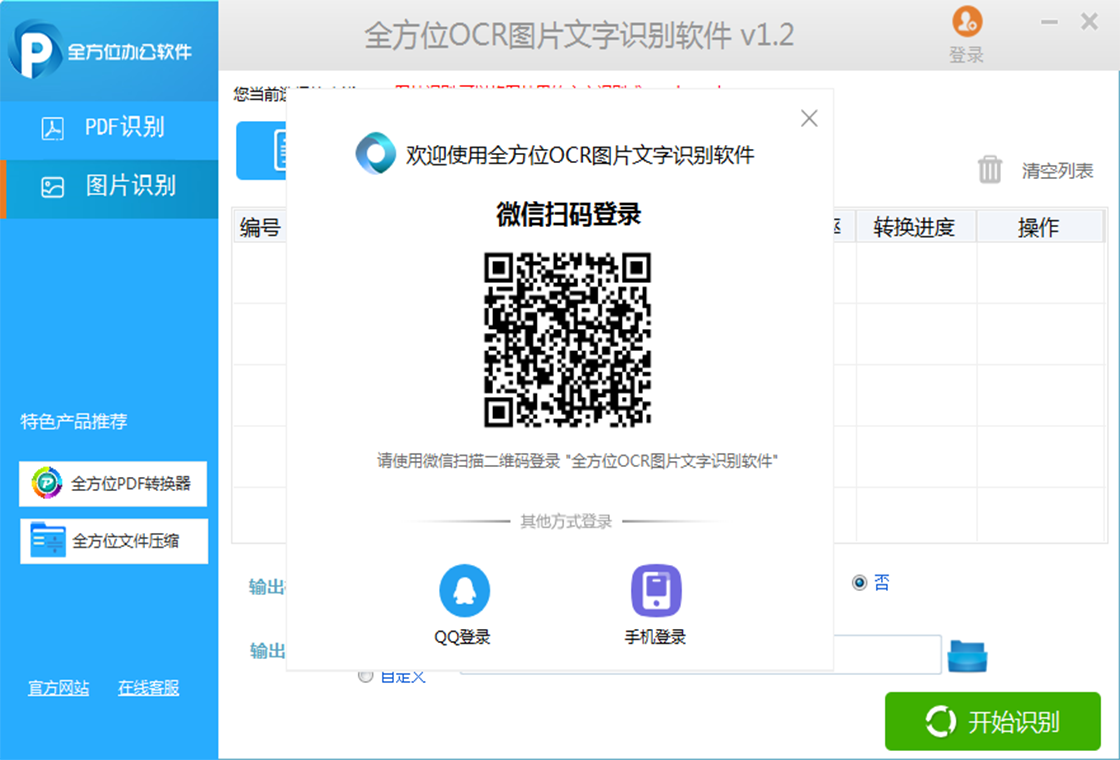Open 全方位文件压缩 product recommendation
Screen dimensions: 1120x760
(114, 541)
